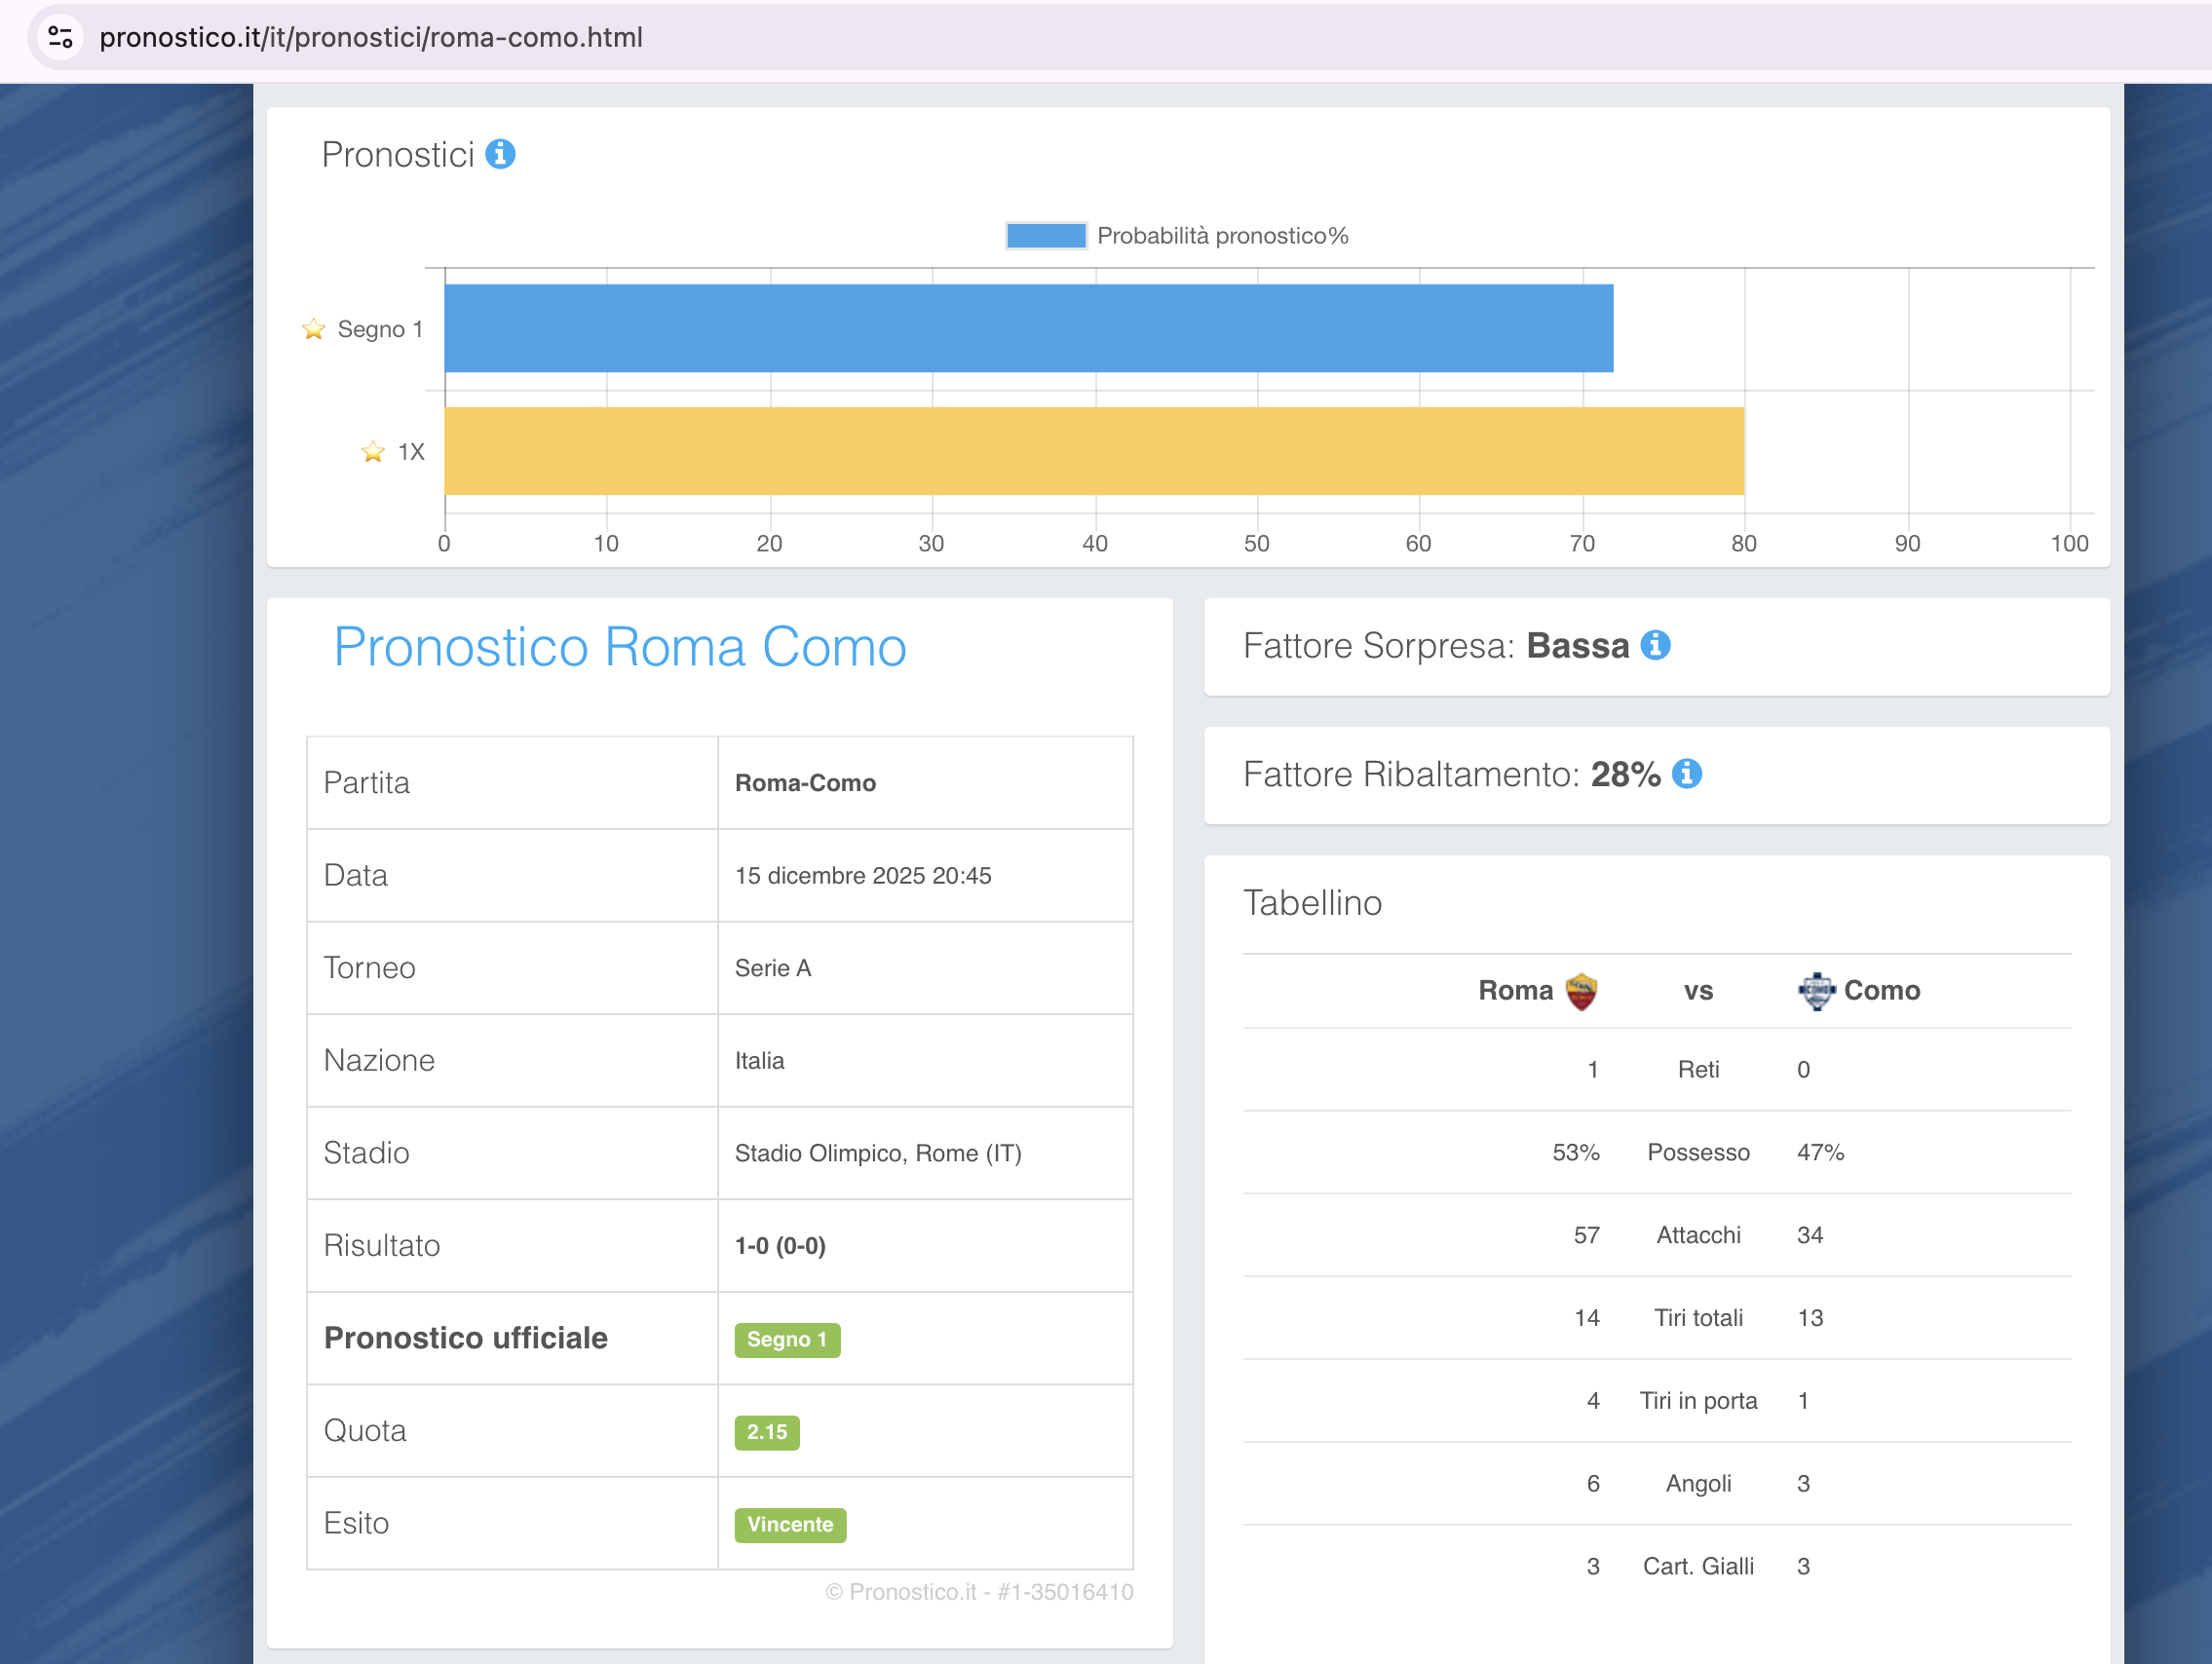Viewport: 2212px width, 1664px height.
Task: Click the star icon next to 1X
Action: [x=373, y=452]
